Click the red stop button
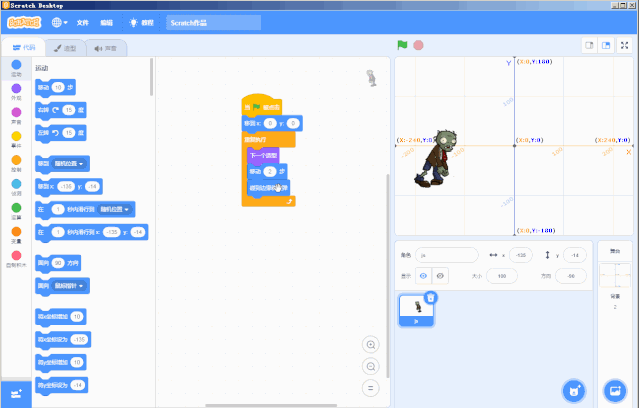This screenshot has height=408, width=639. 418,45
